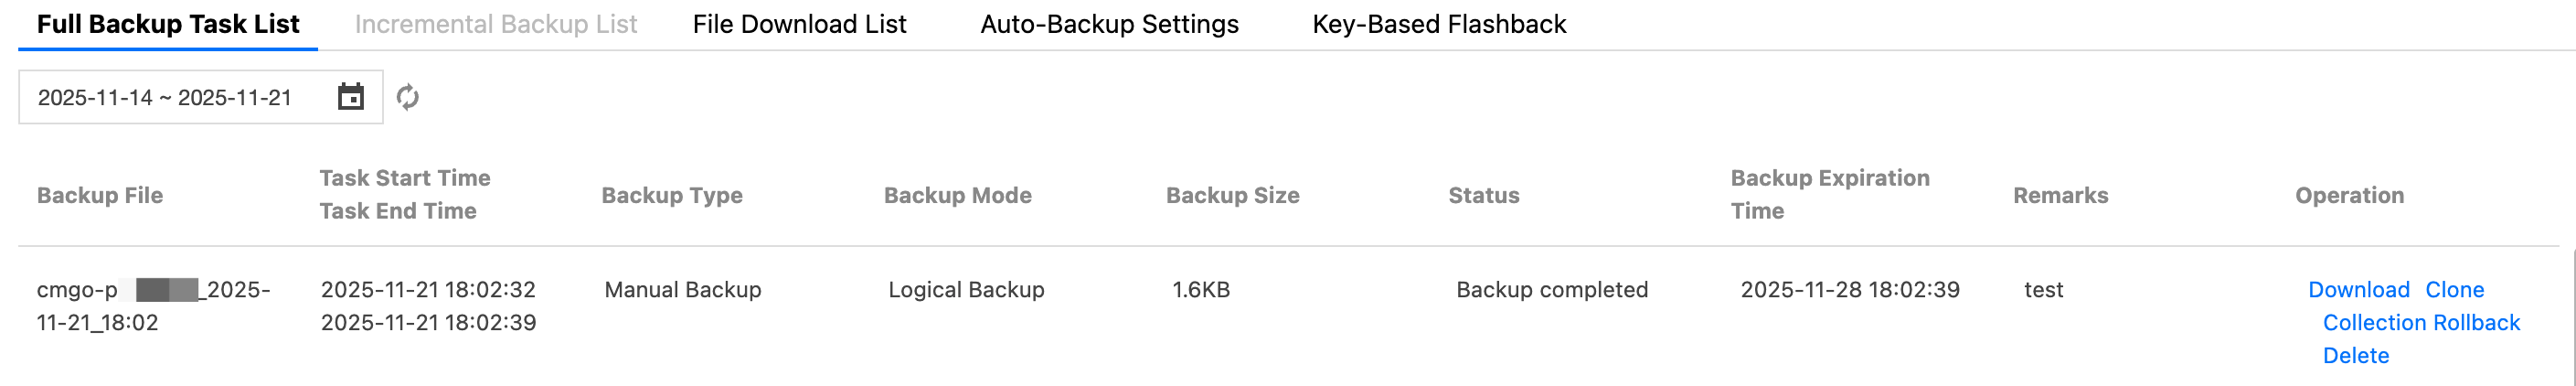Download the cmgo backup file

tap(2358, 289)
